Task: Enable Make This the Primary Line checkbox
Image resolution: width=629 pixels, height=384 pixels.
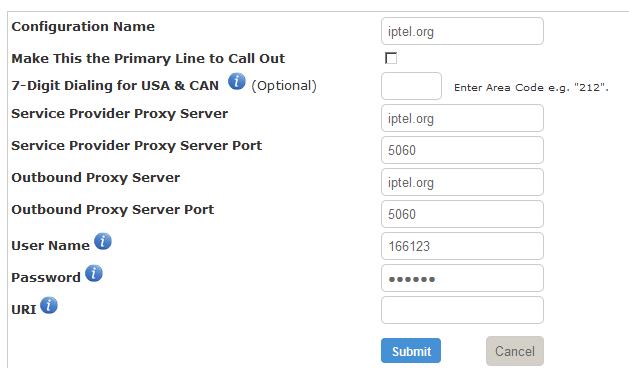Action: click(391, 58)
